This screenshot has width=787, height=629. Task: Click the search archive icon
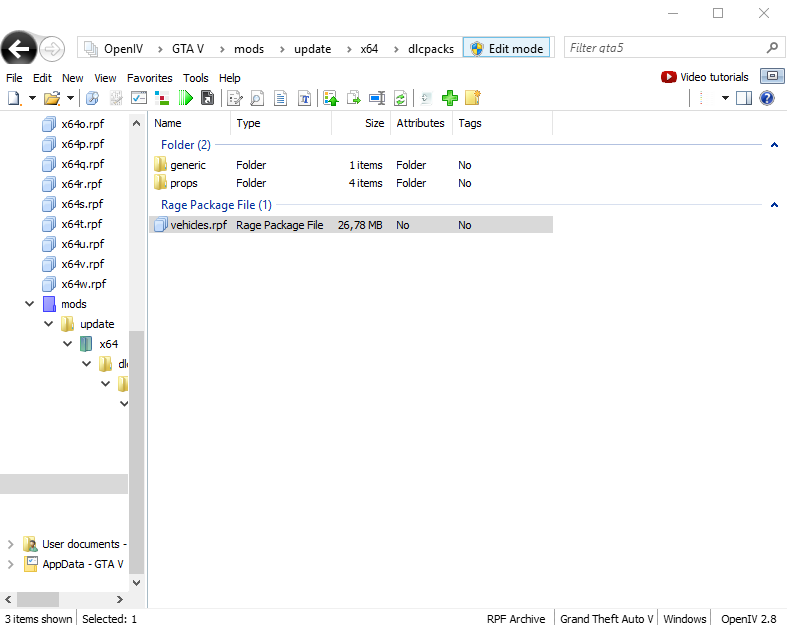(x=92, y=98)
